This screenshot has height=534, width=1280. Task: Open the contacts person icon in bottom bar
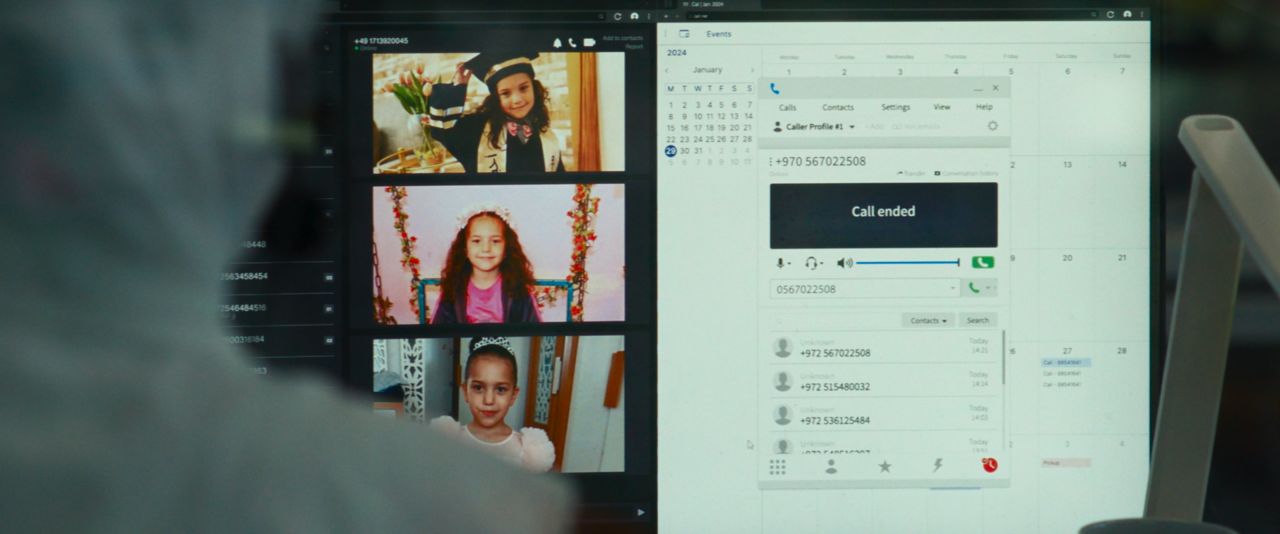tap(831, 466)
